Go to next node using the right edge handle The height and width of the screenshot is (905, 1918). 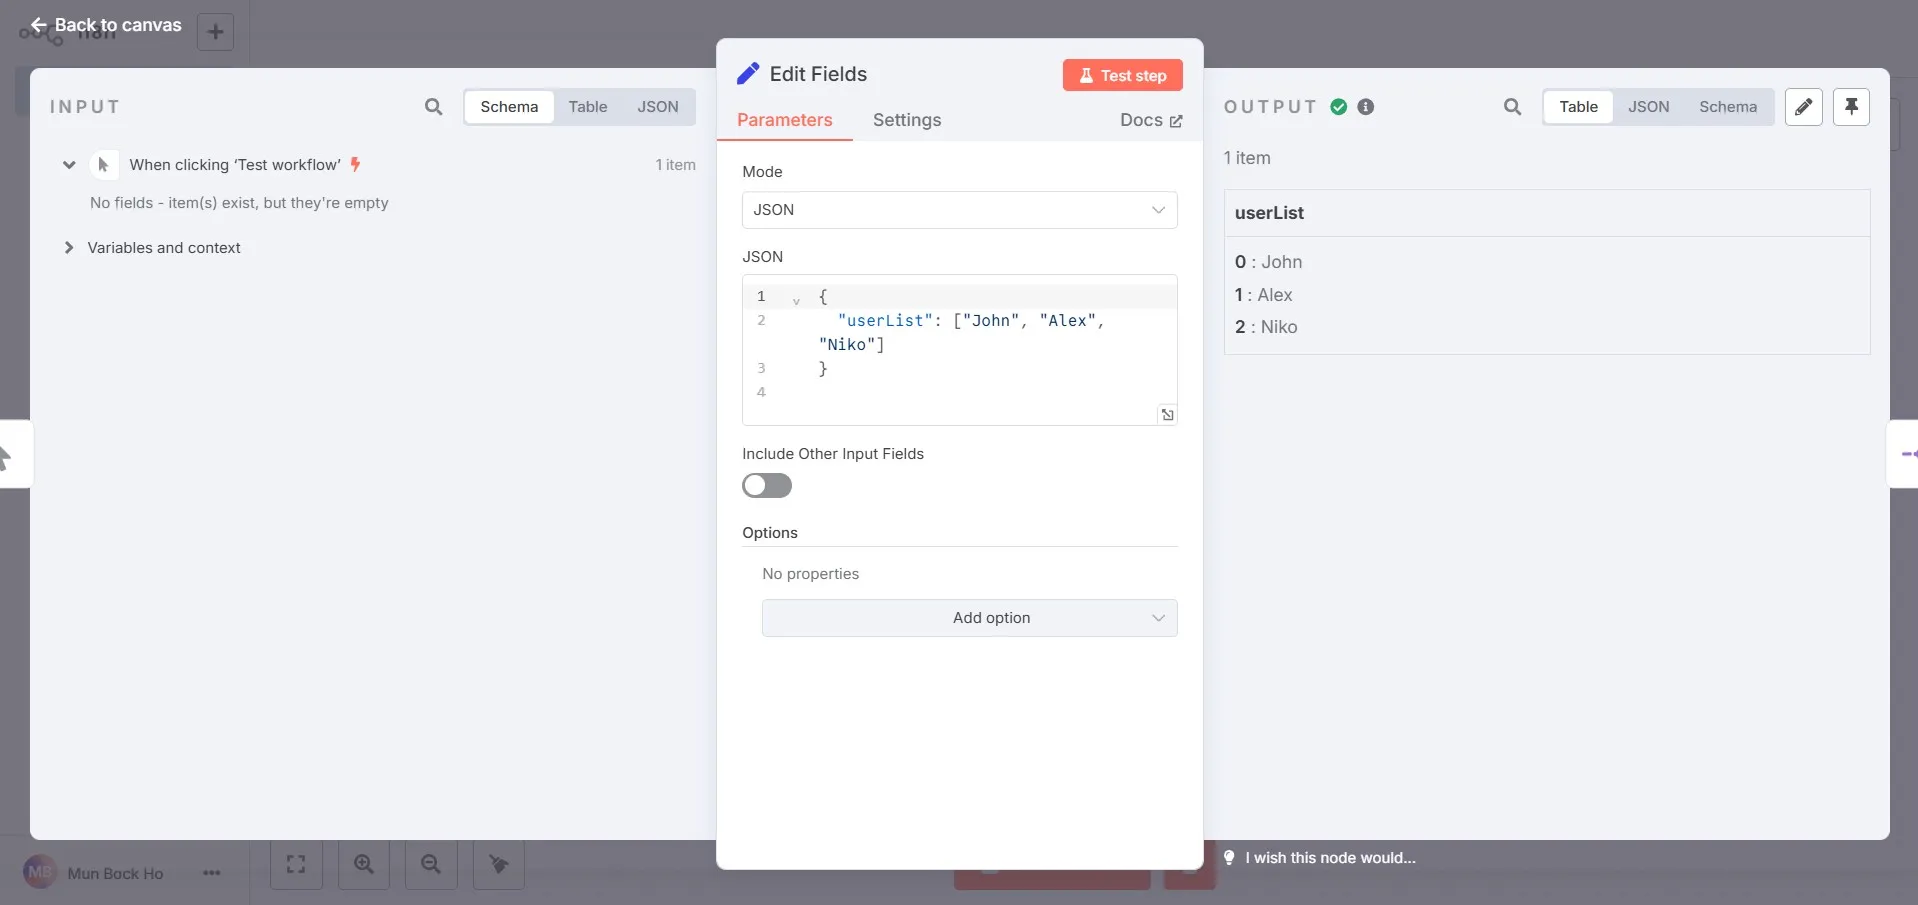[x=1904, y=454]
